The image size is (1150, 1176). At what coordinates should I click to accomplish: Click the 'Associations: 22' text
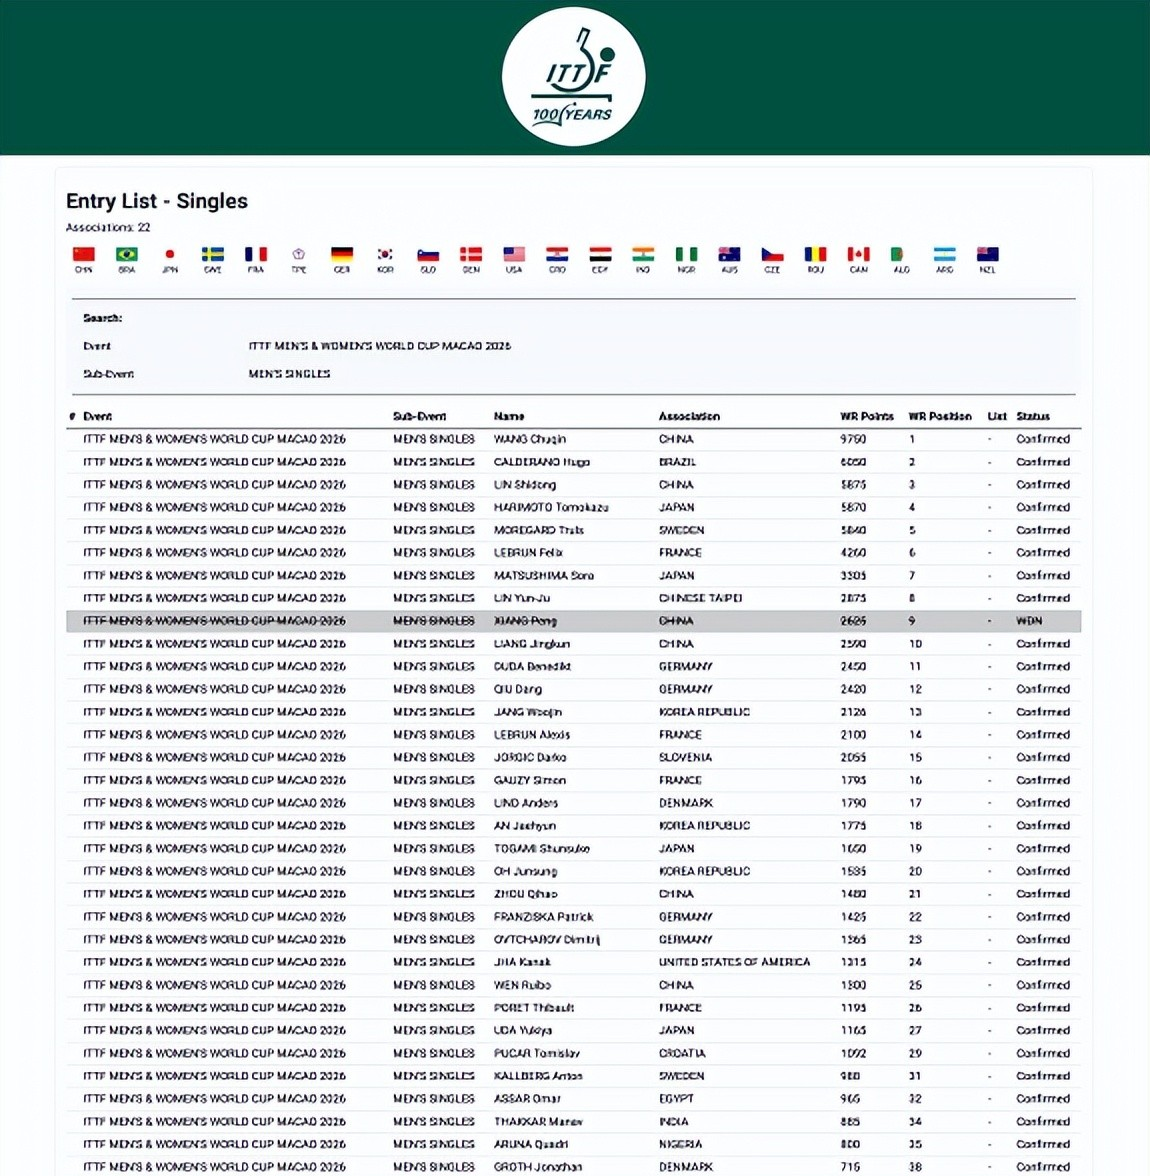tap(108, 227)
